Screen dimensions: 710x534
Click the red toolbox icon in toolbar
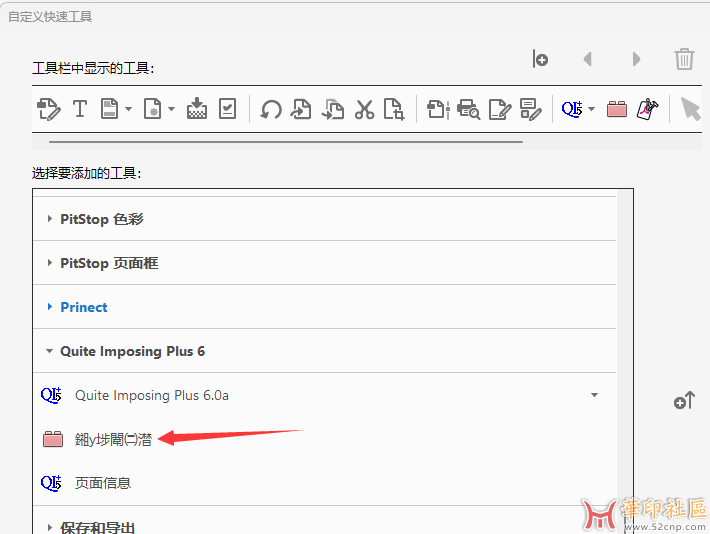point(617,109)
